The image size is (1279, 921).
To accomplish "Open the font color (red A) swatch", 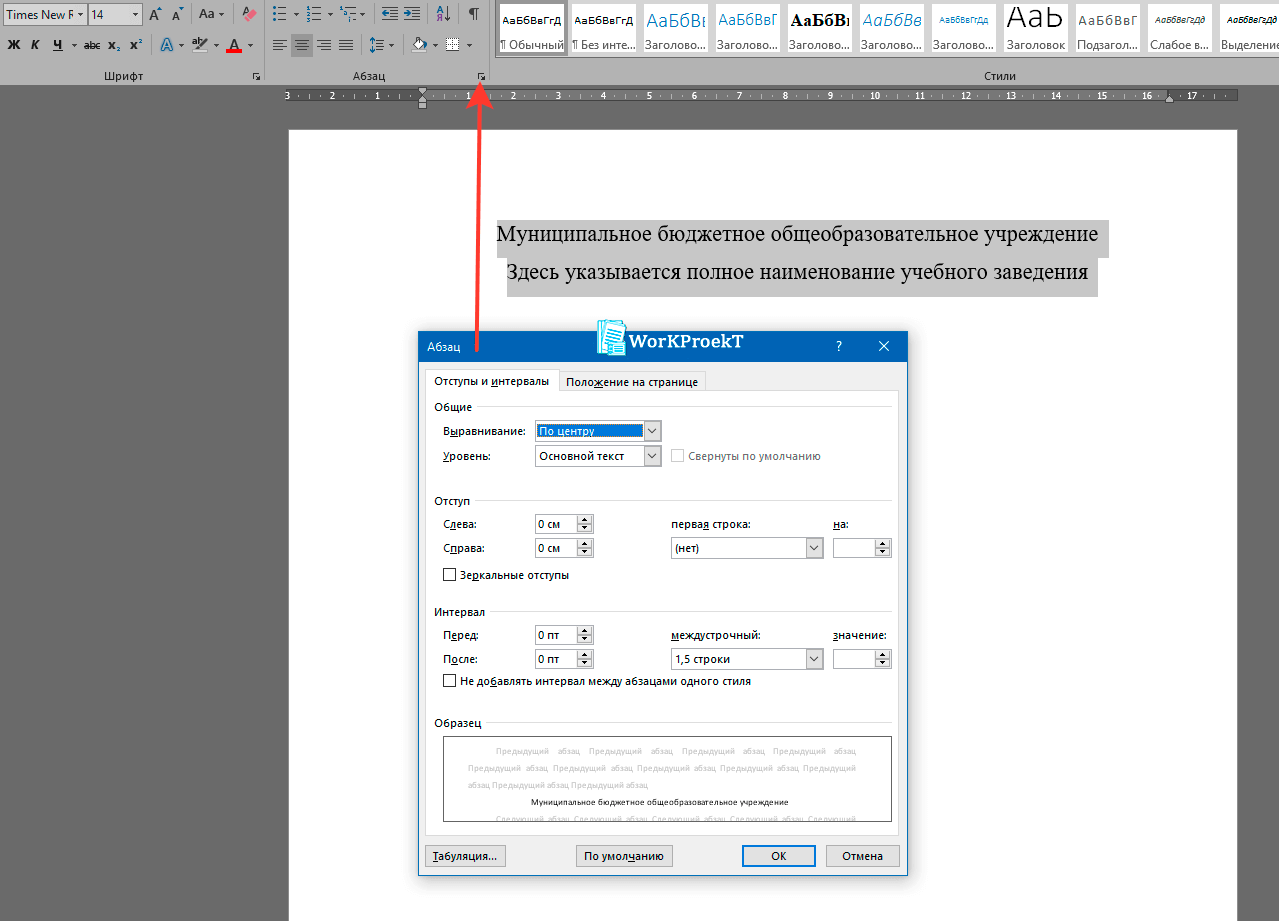I will click(234, 45).
